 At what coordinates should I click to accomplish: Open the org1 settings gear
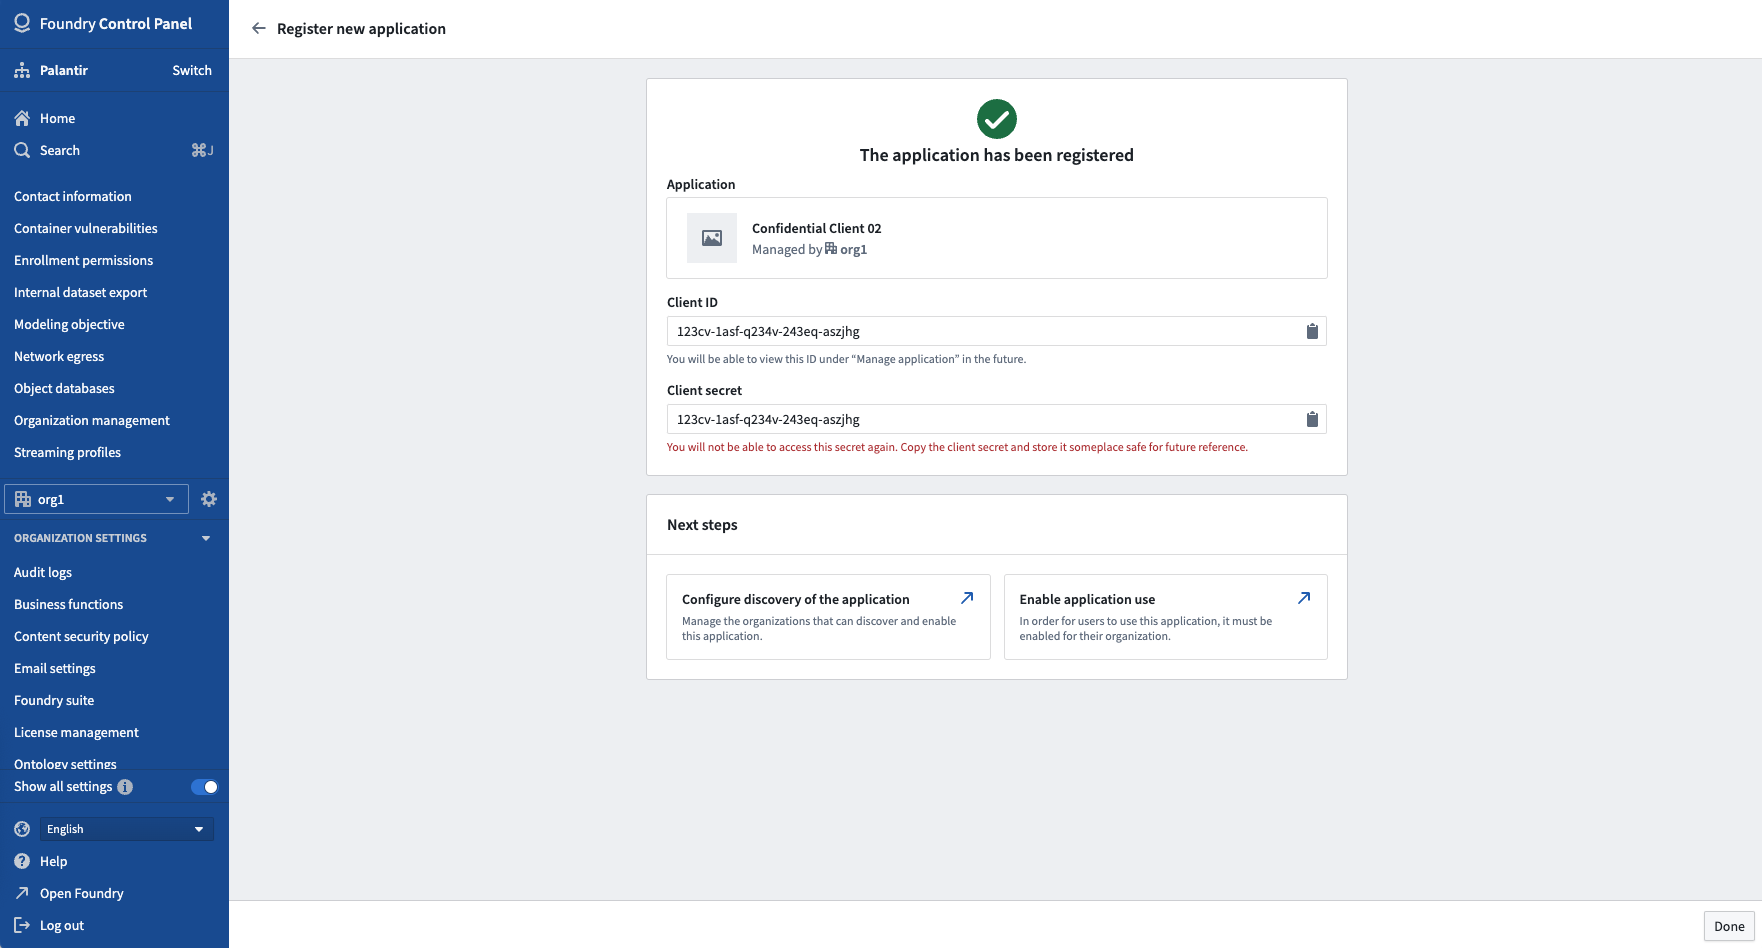pyautogui.click(x=209, y=499)
